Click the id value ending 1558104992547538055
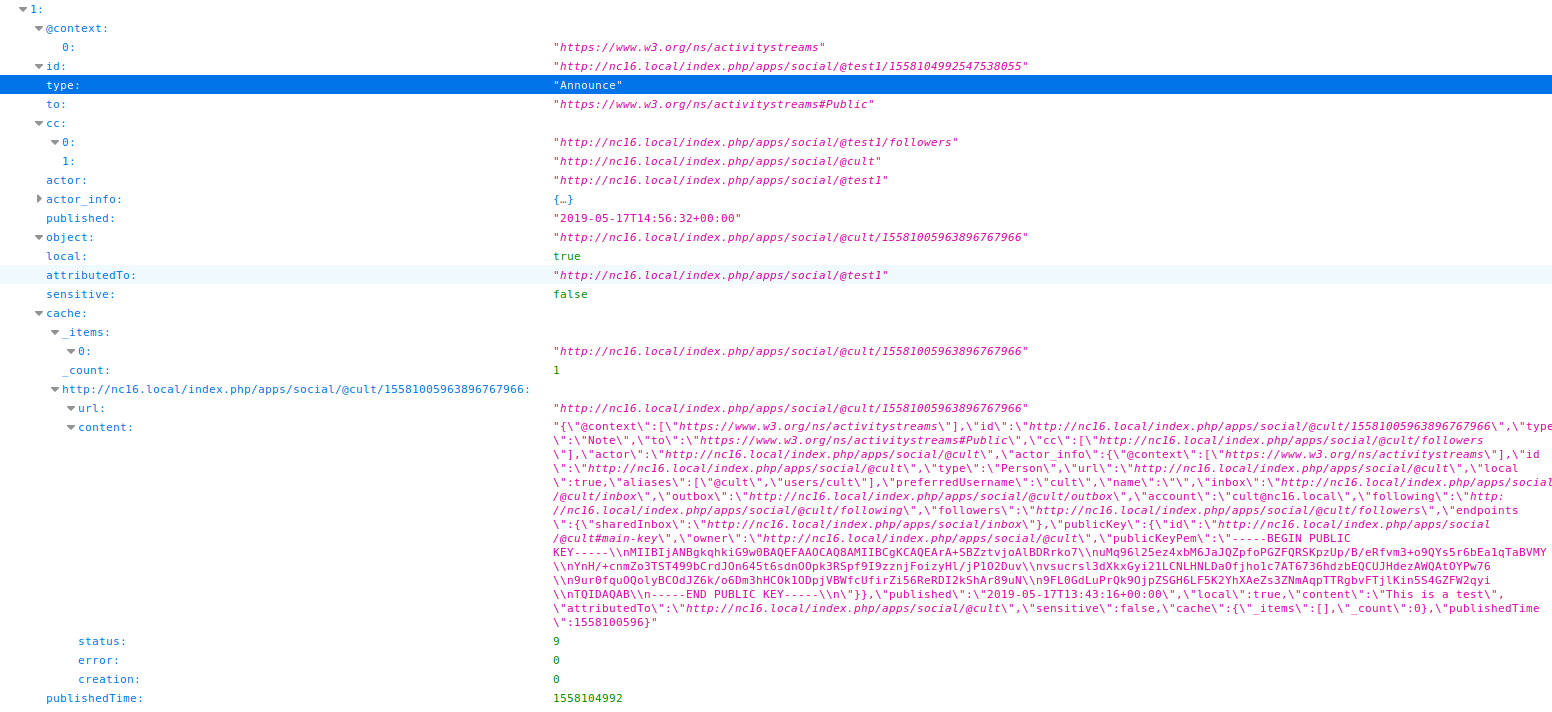This screenshot has height=712, width=1552. (x=791, y=66)
